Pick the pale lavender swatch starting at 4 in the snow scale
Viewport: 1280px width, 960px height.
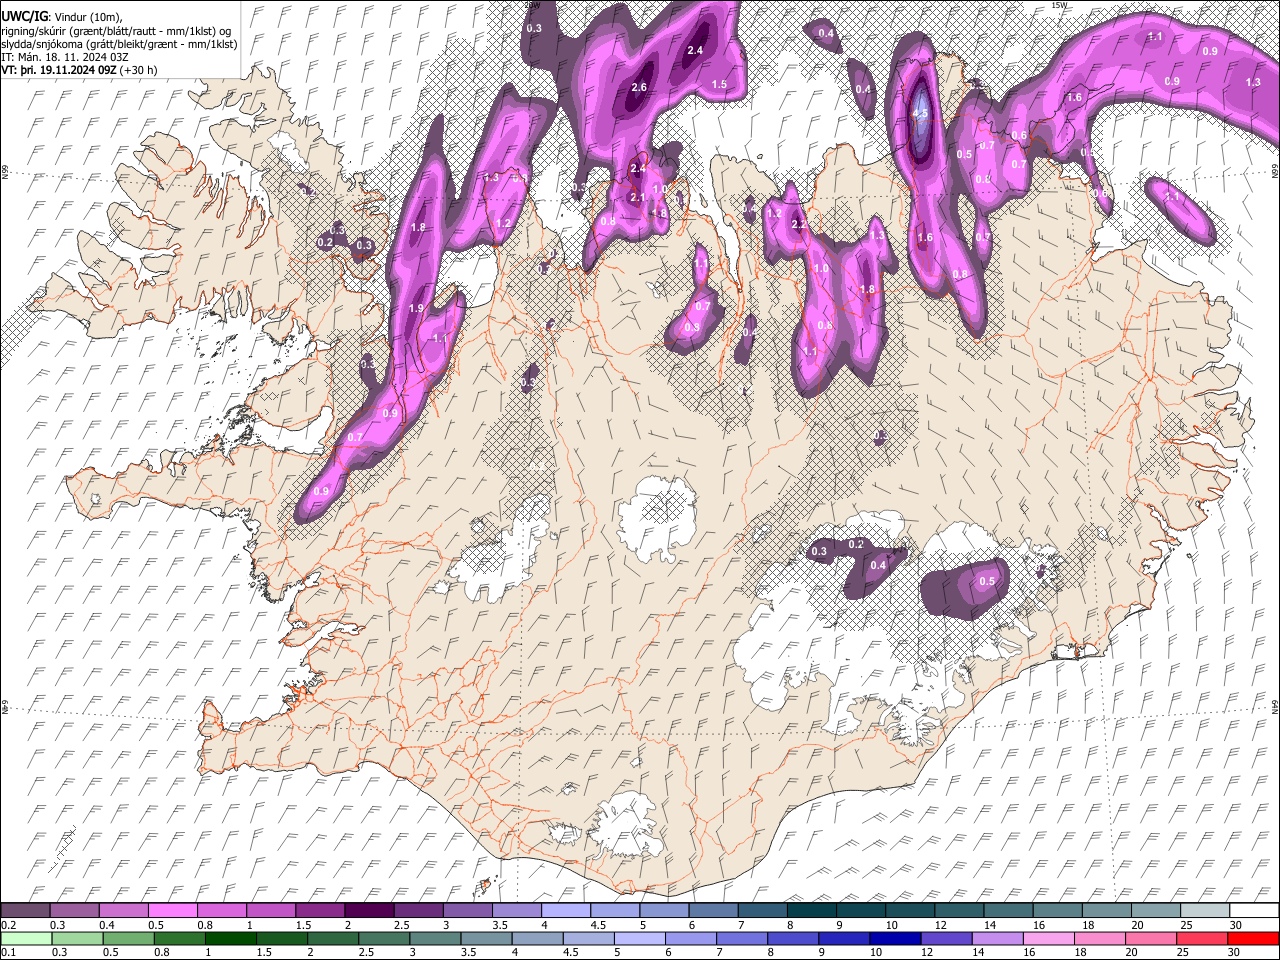pos(565,911)
